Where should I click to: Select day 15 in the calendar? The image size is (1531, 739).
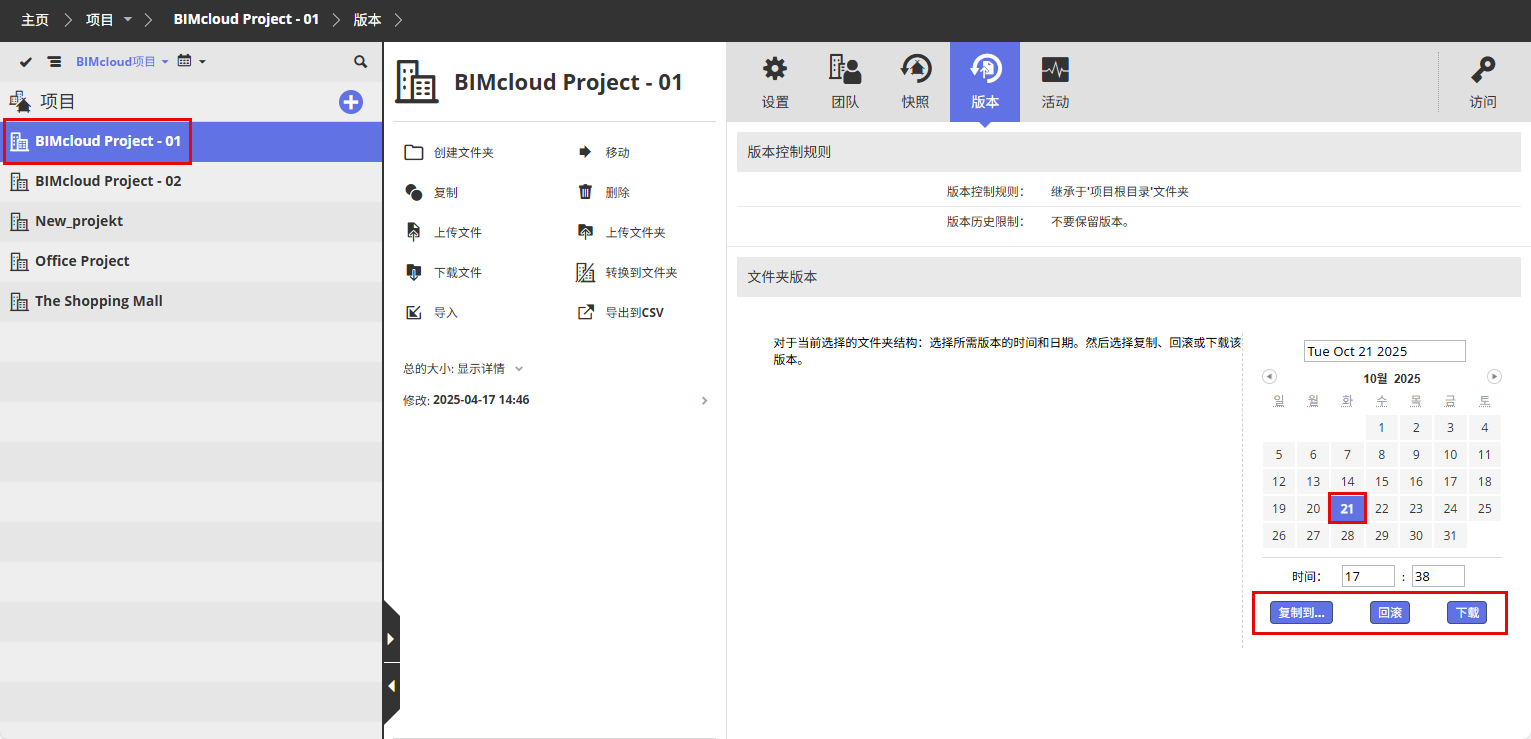tap(1381, 482)
